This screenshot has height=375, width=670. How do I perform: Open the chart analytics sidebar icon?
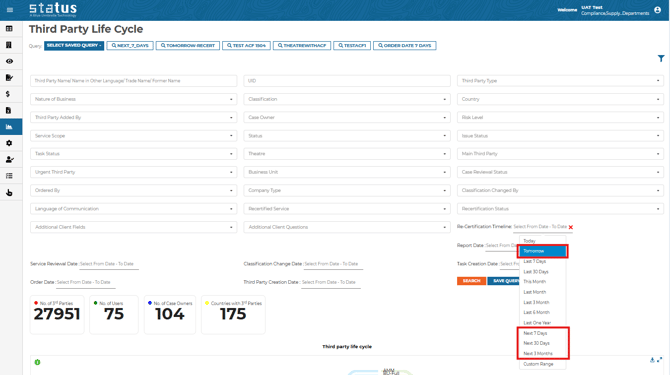point(9,127)
